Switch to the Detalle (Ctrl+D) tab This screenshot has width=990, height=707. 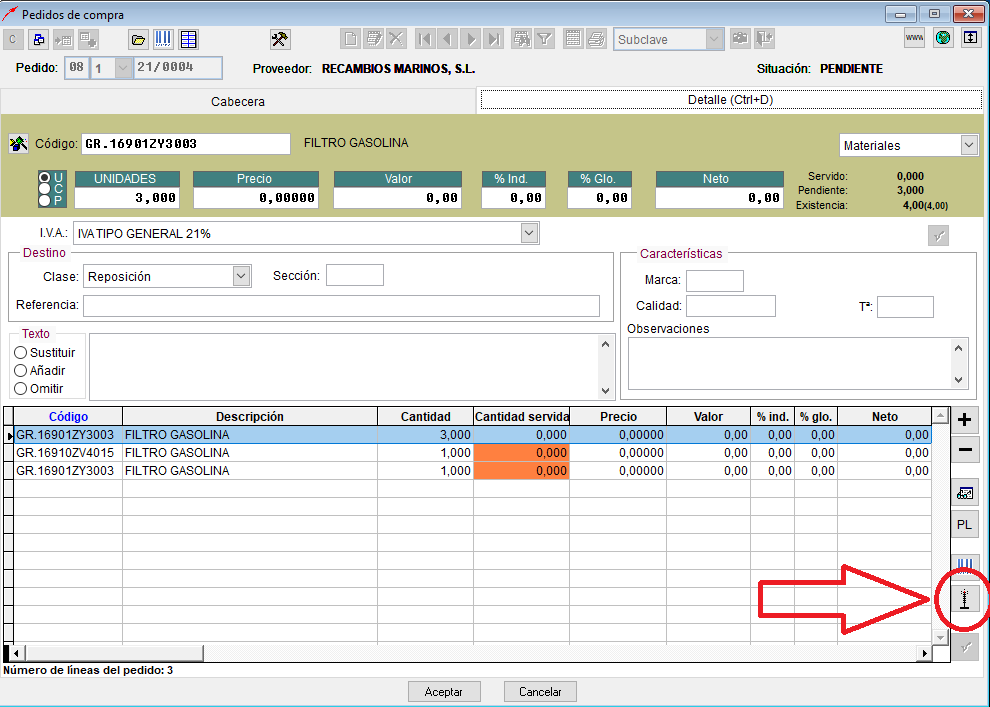coord(731,100)
